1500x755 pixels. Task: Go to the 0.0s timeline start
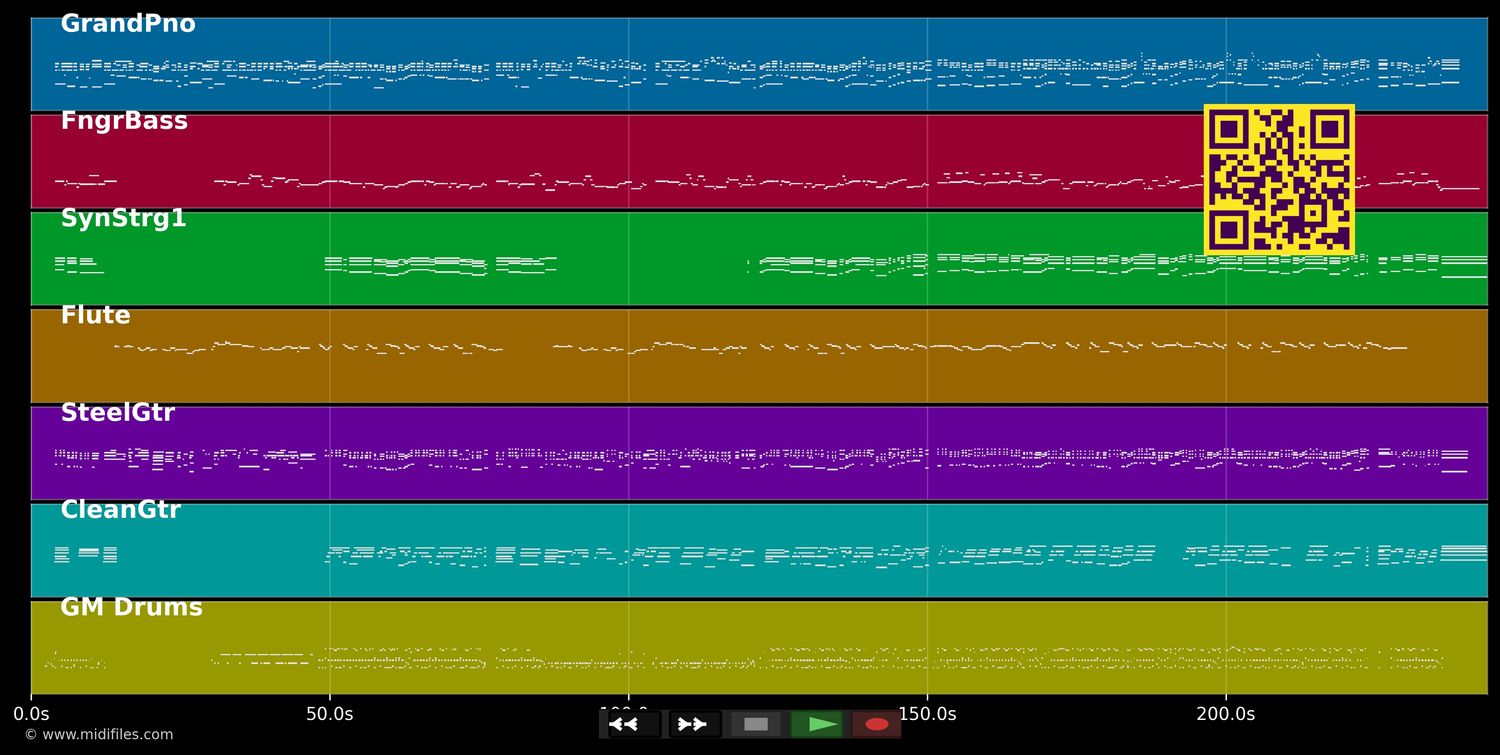31,714
